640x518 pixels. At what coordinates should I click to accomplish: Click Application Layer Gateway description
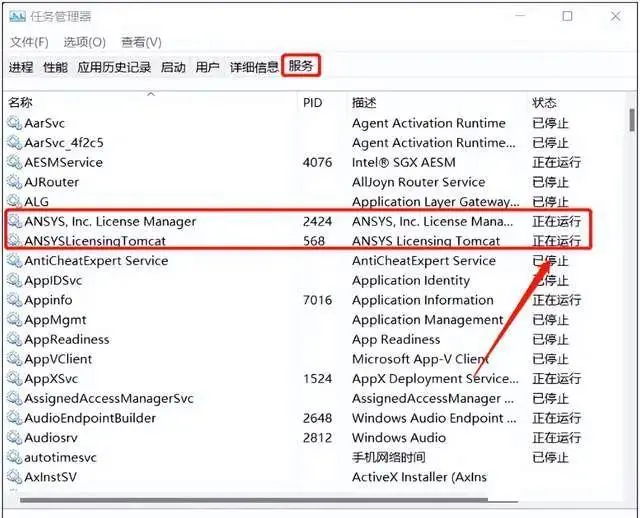tap(436, 201)
